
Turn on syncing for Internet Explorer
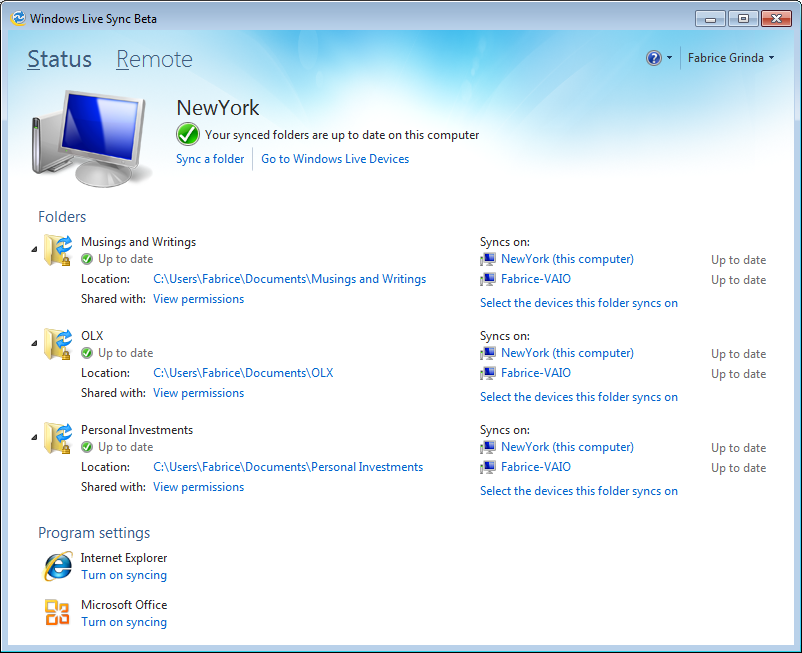(x=124, y=575)
